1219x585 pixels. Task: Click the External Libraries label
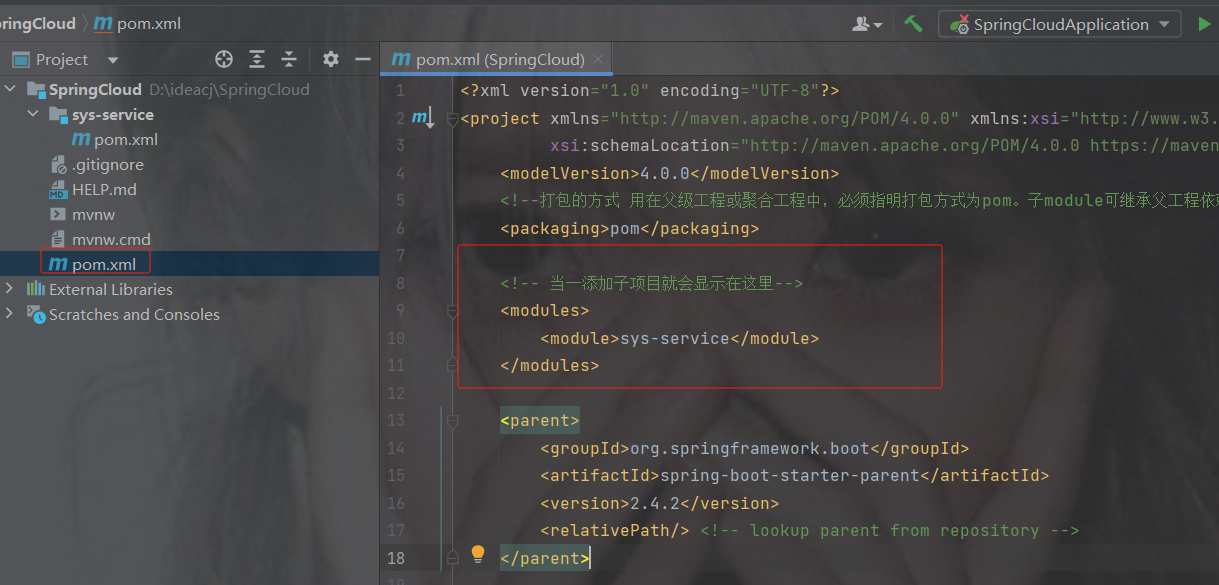pyautogui.click(x=111, y=289)
